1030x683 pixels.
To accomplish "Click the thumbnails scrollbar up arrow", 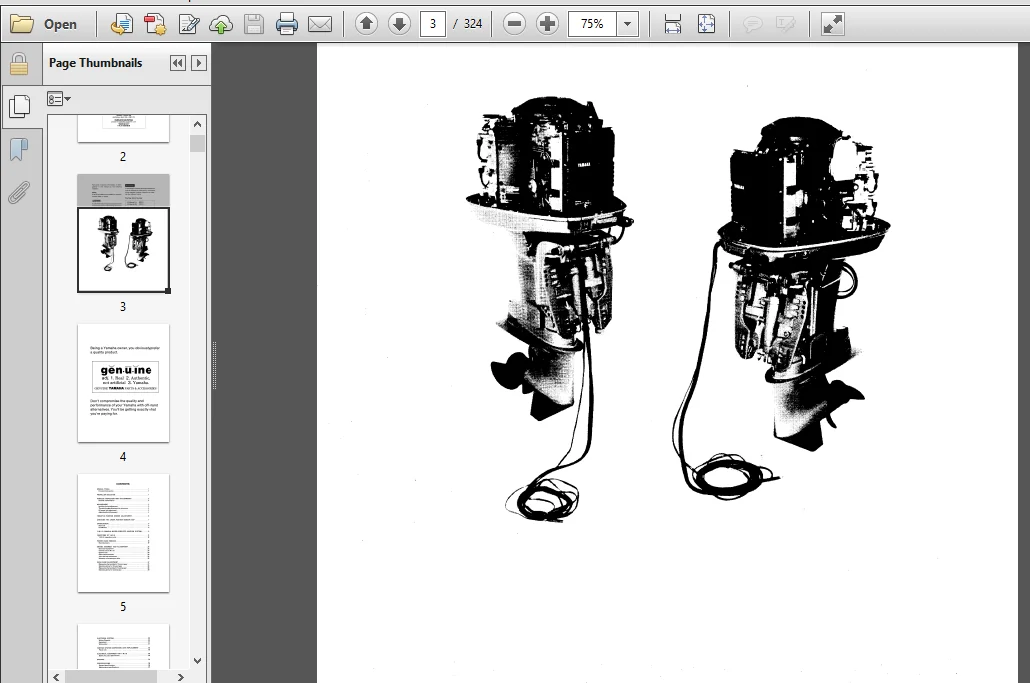I will [x=198, y=124].
